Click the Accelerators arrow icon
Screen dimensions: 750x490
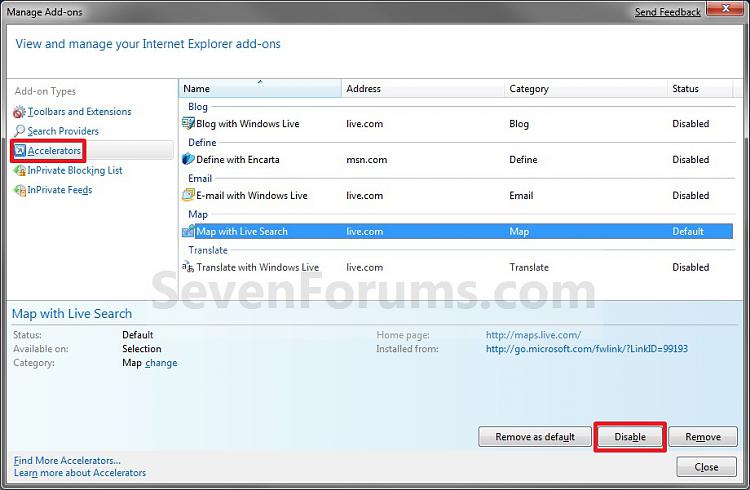click(20, 151)
